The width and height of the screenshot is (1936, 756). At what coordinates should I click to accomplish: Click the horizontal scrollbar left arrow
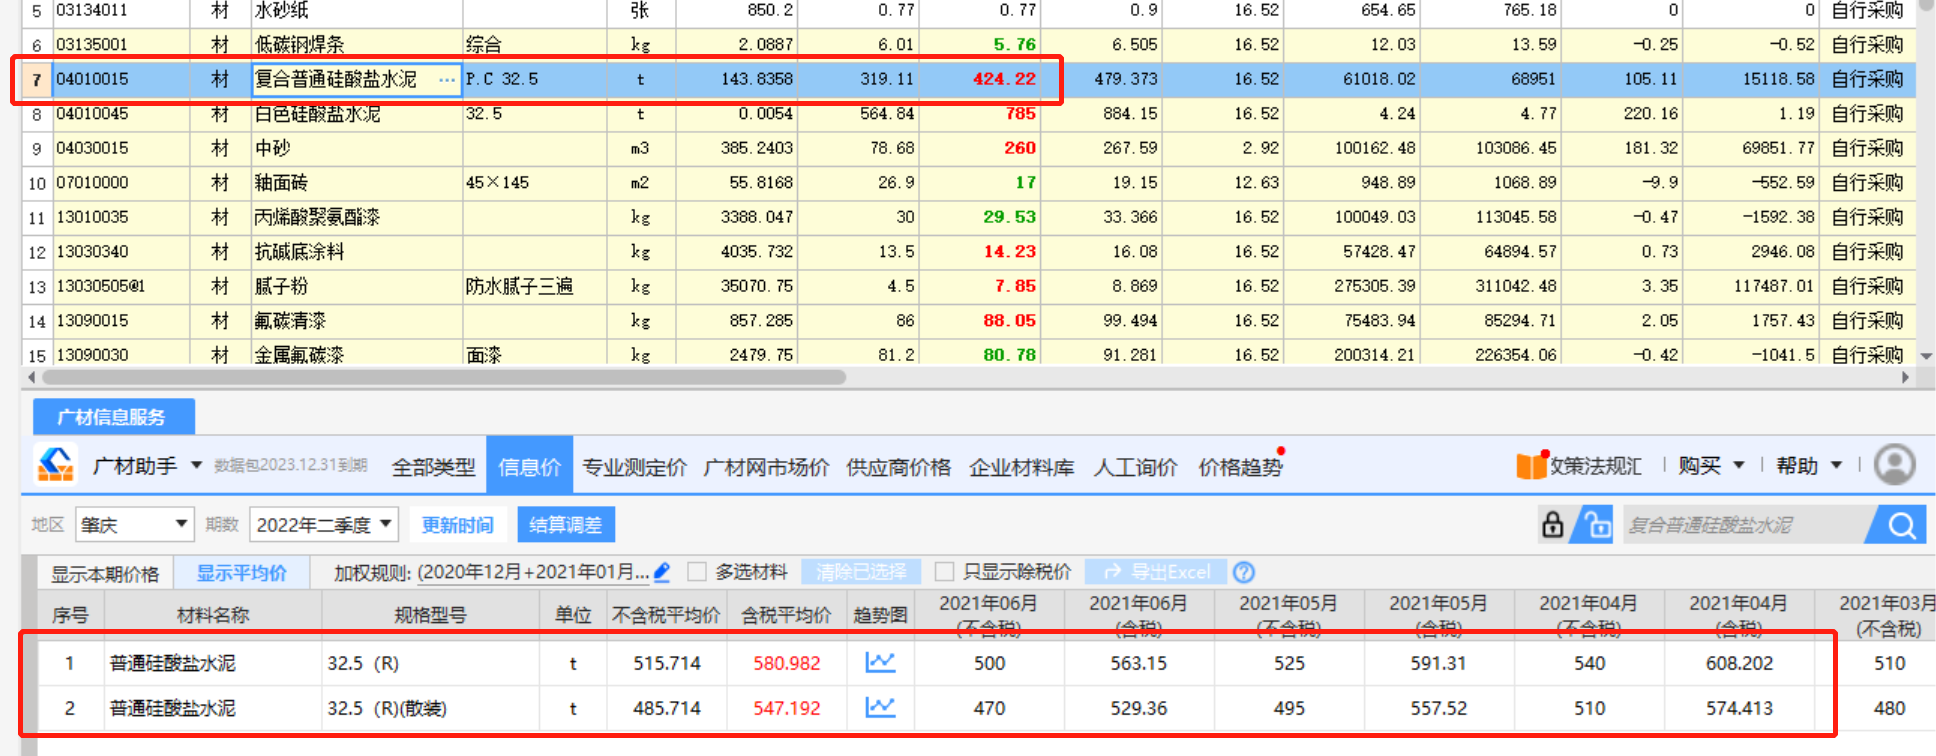[x=31, y=377]
